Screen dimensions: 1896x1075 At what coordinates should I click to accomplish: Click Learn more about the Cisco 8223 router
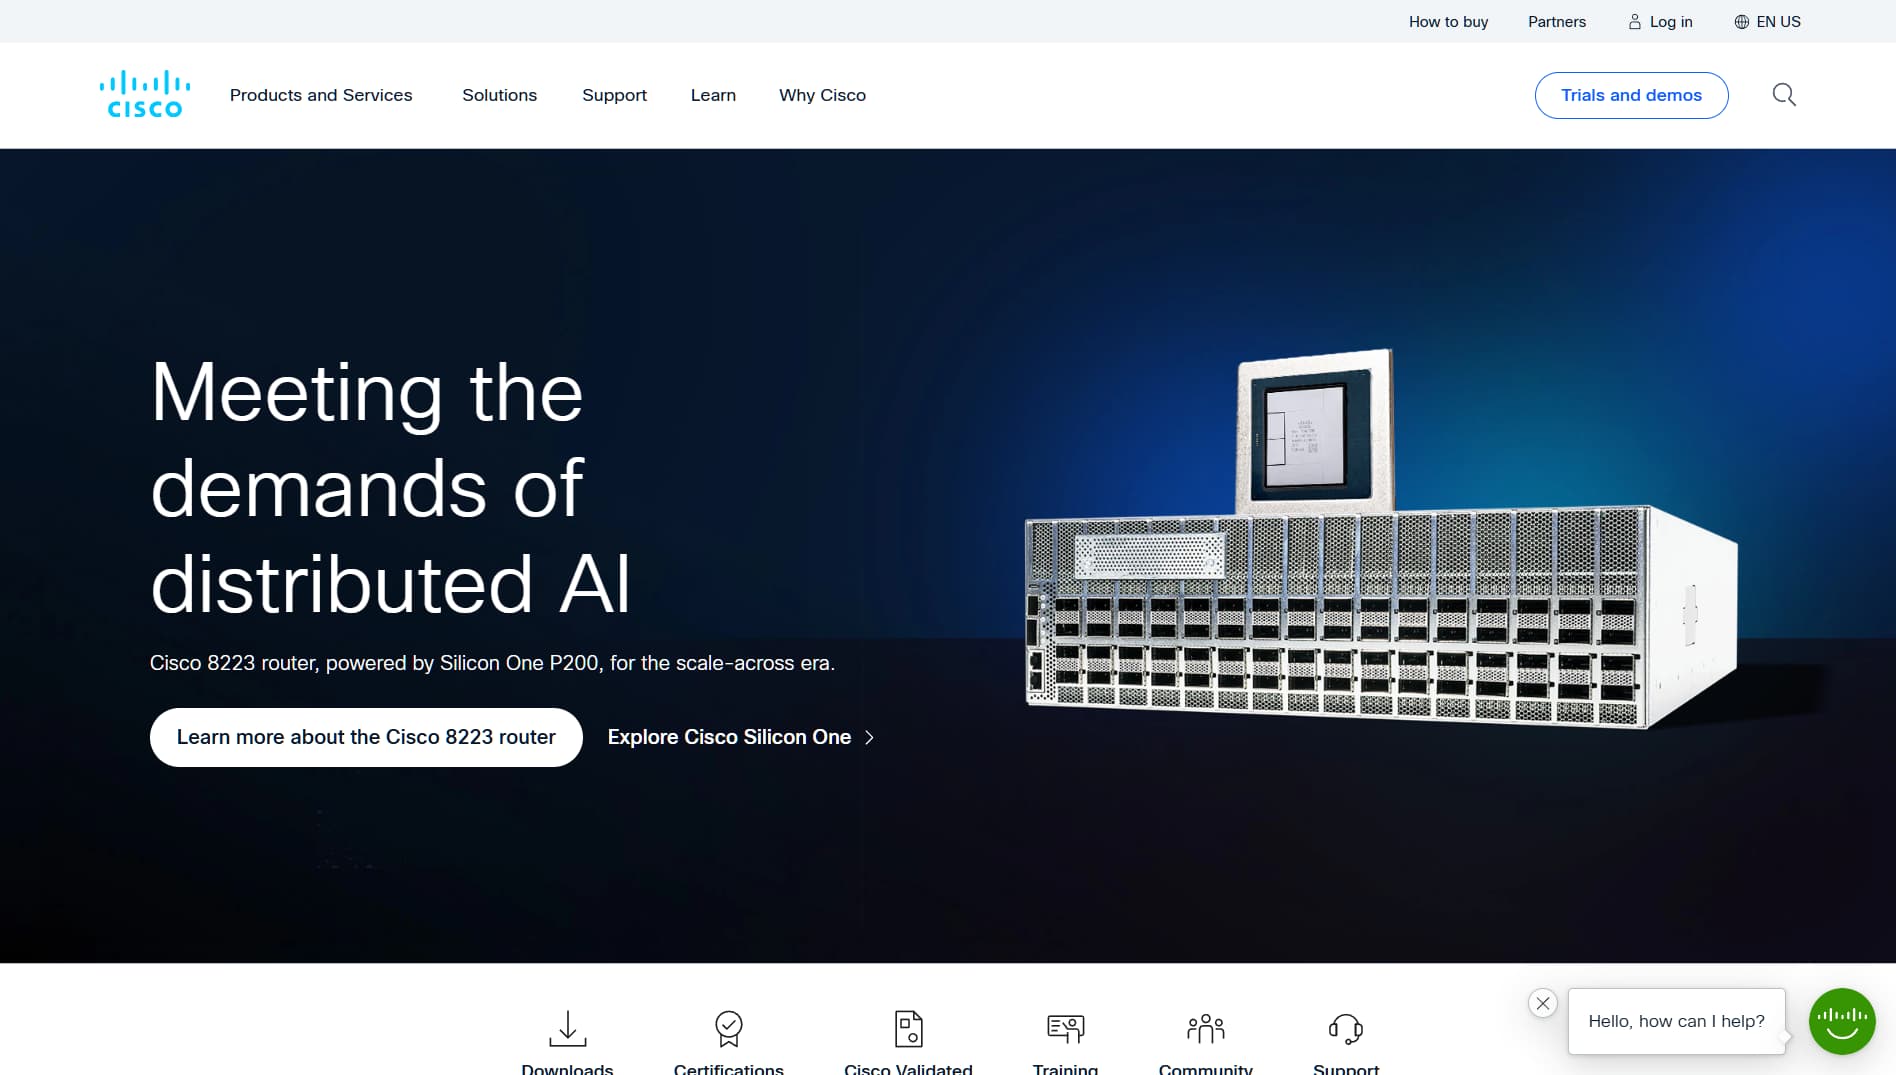[x=365, y=737]
